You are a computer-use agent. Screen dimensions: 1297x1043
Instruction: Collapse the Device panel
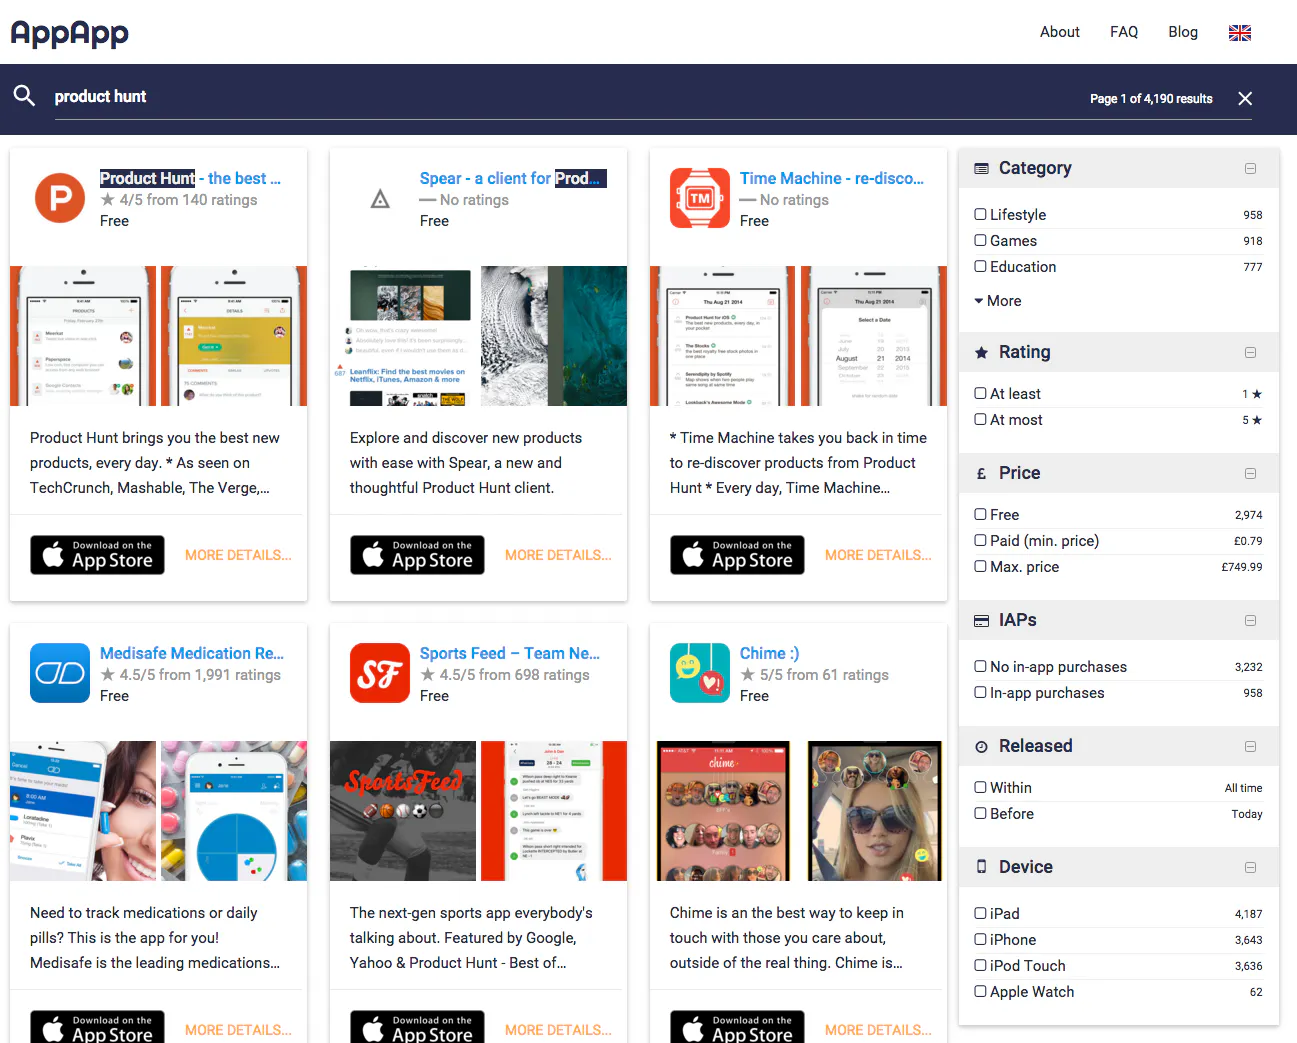coord(1250,868)
